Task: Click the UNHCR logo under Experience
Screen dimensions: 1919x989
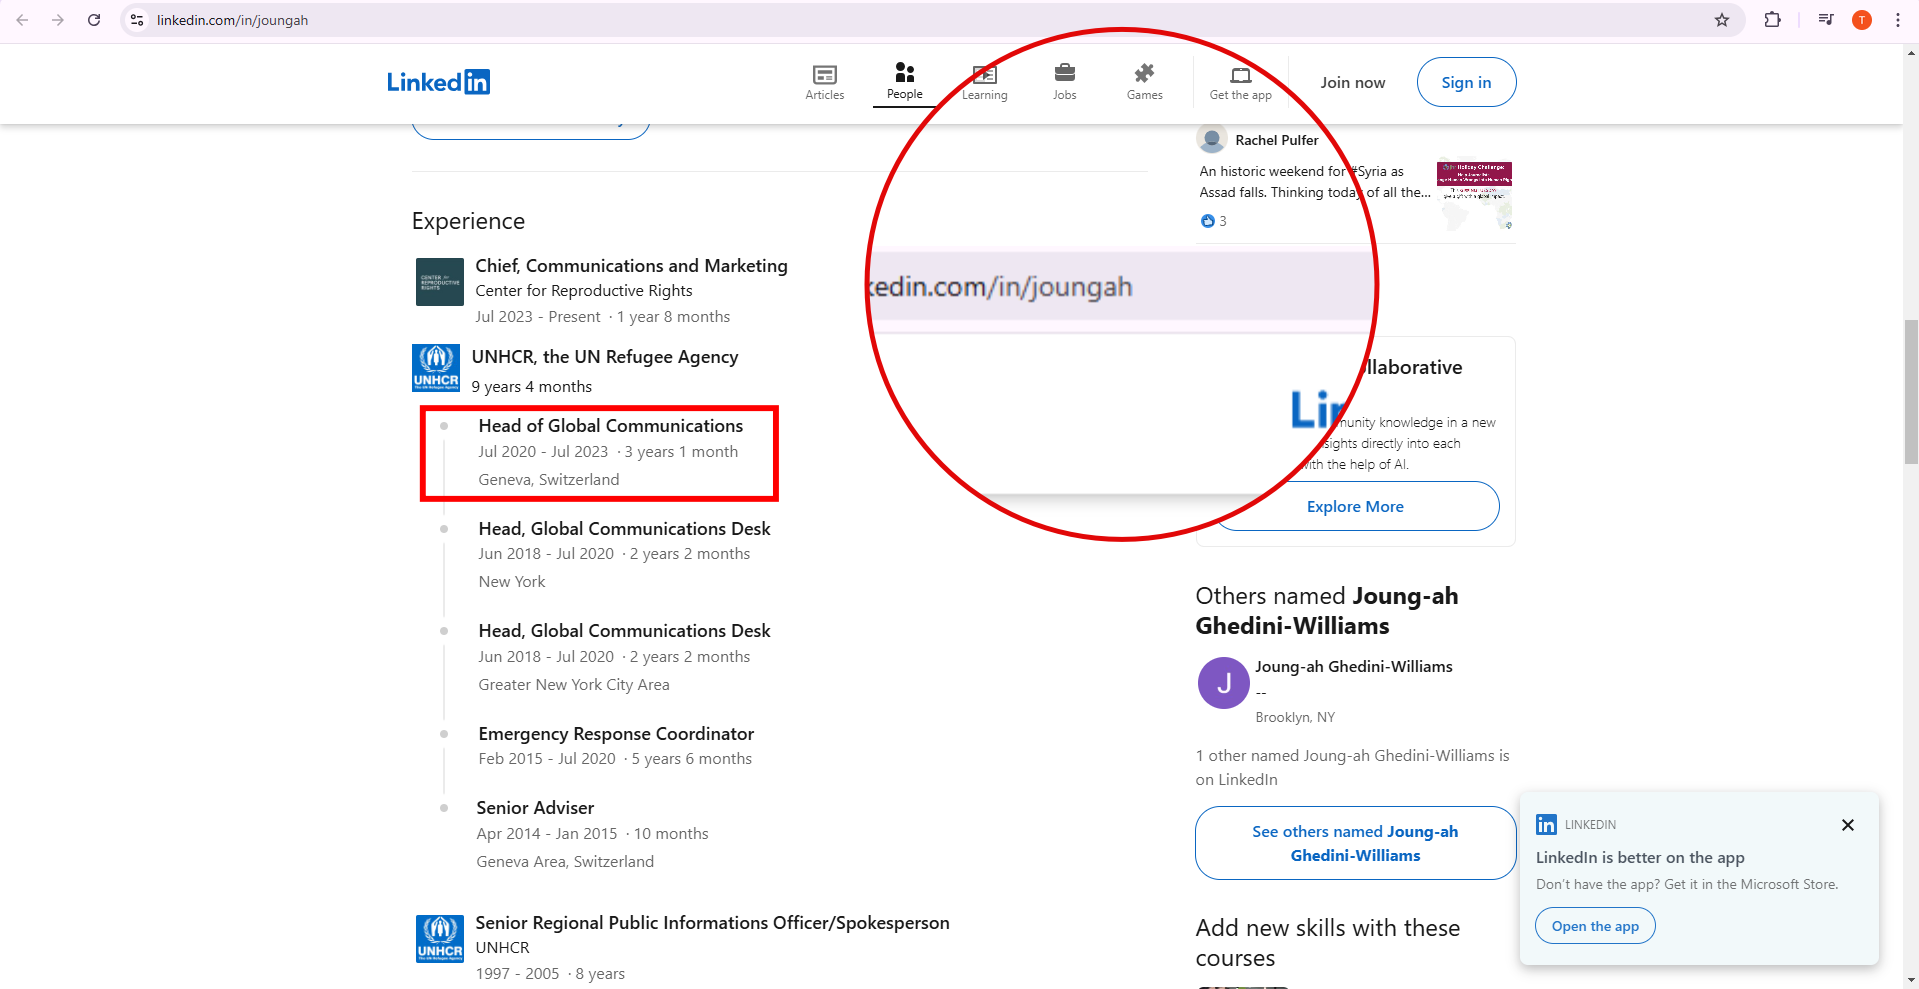Action: [x=436, y=368]
